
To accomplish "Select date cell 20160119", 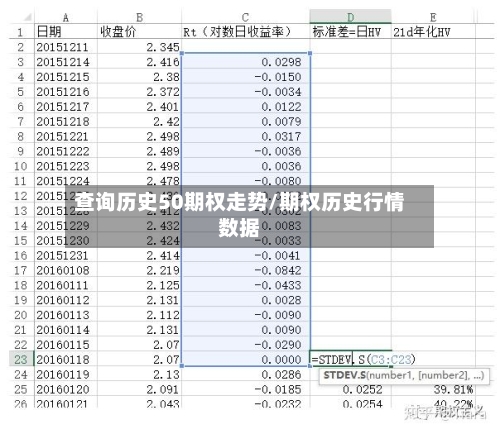I will click(66, 374).
